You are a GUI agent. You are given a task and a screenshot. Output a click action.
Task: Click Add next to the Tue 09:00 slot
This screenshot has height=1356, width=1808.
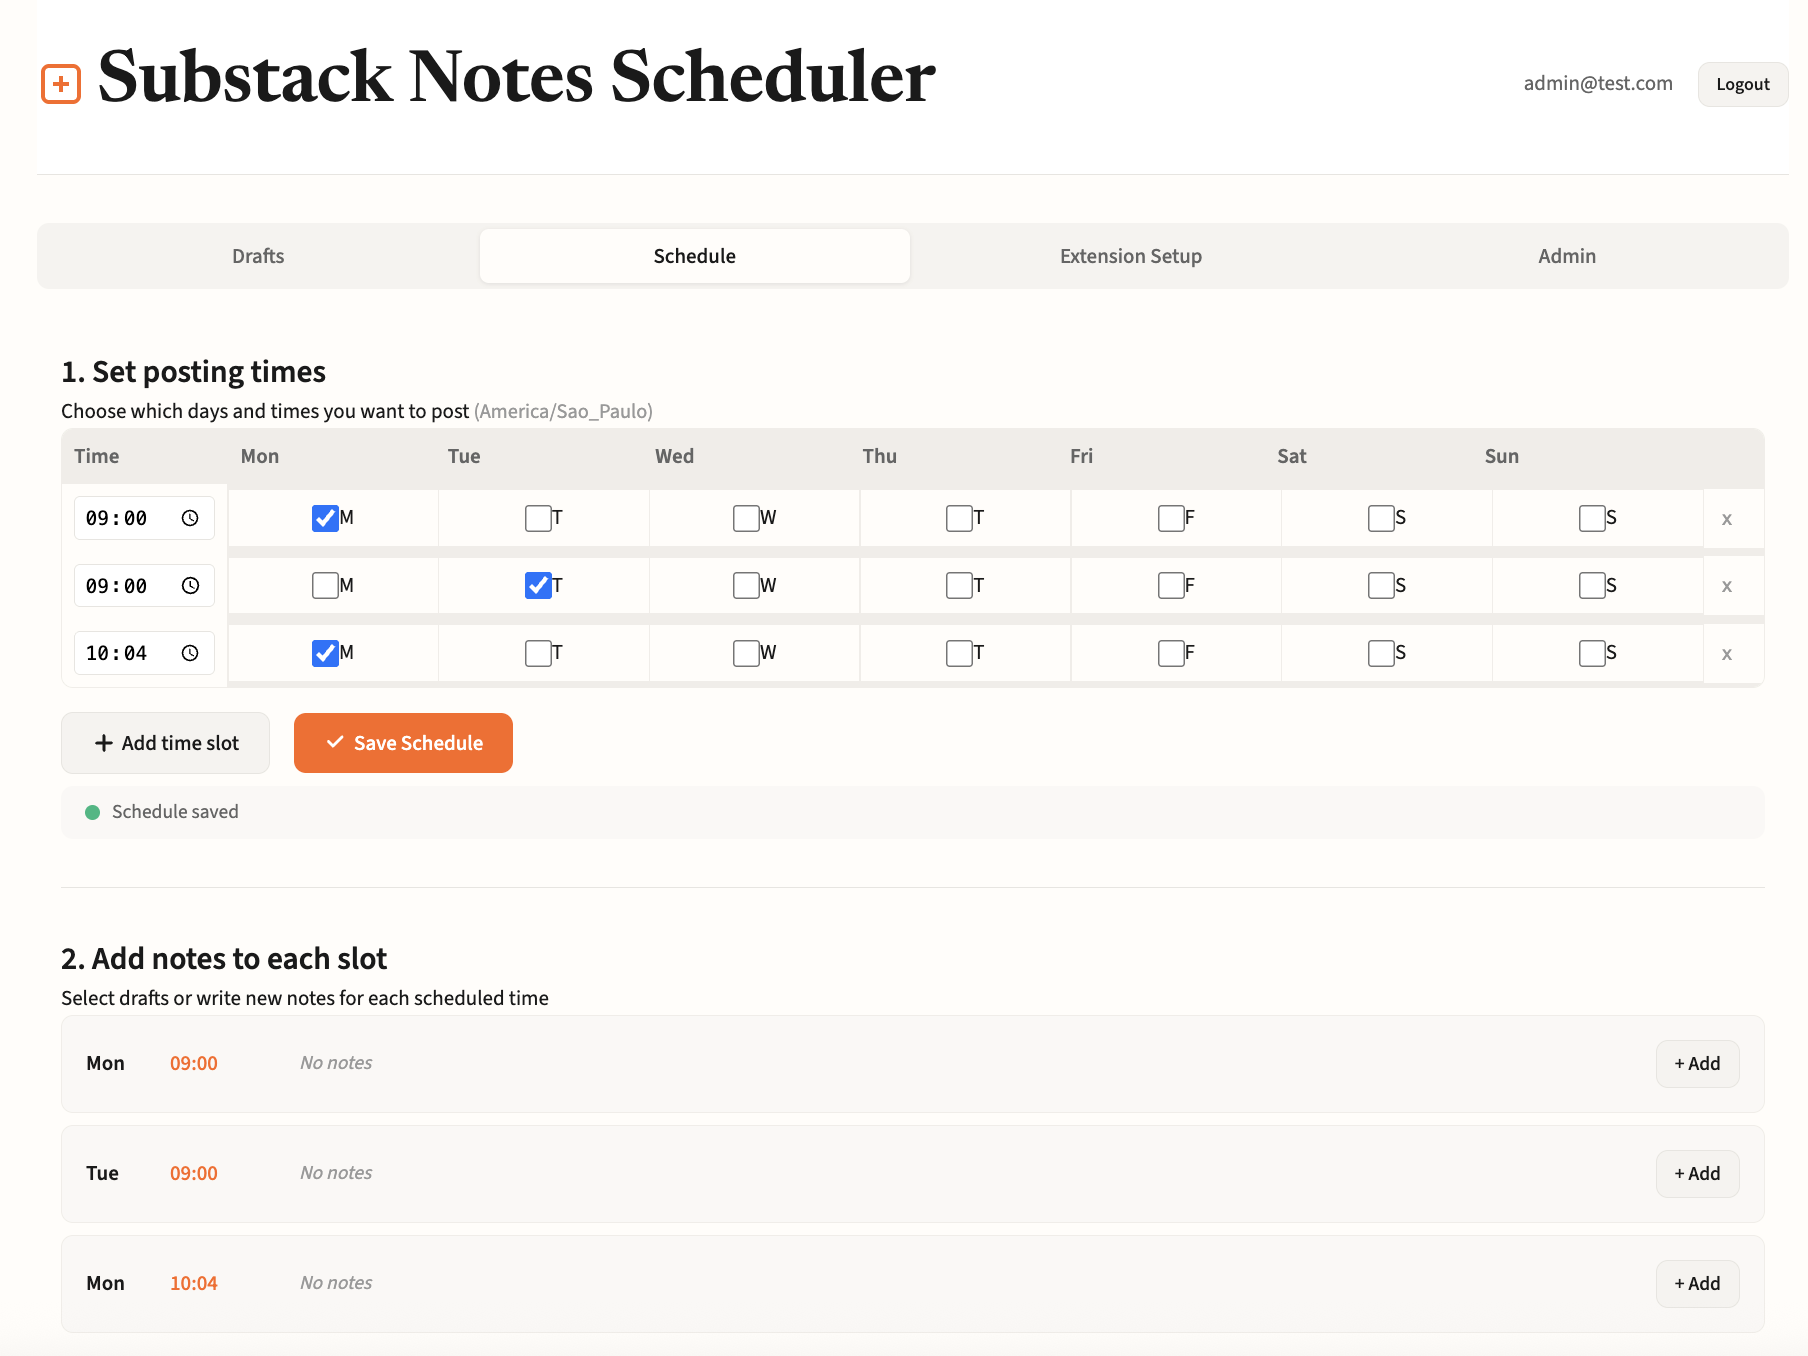(1697, 1173)
